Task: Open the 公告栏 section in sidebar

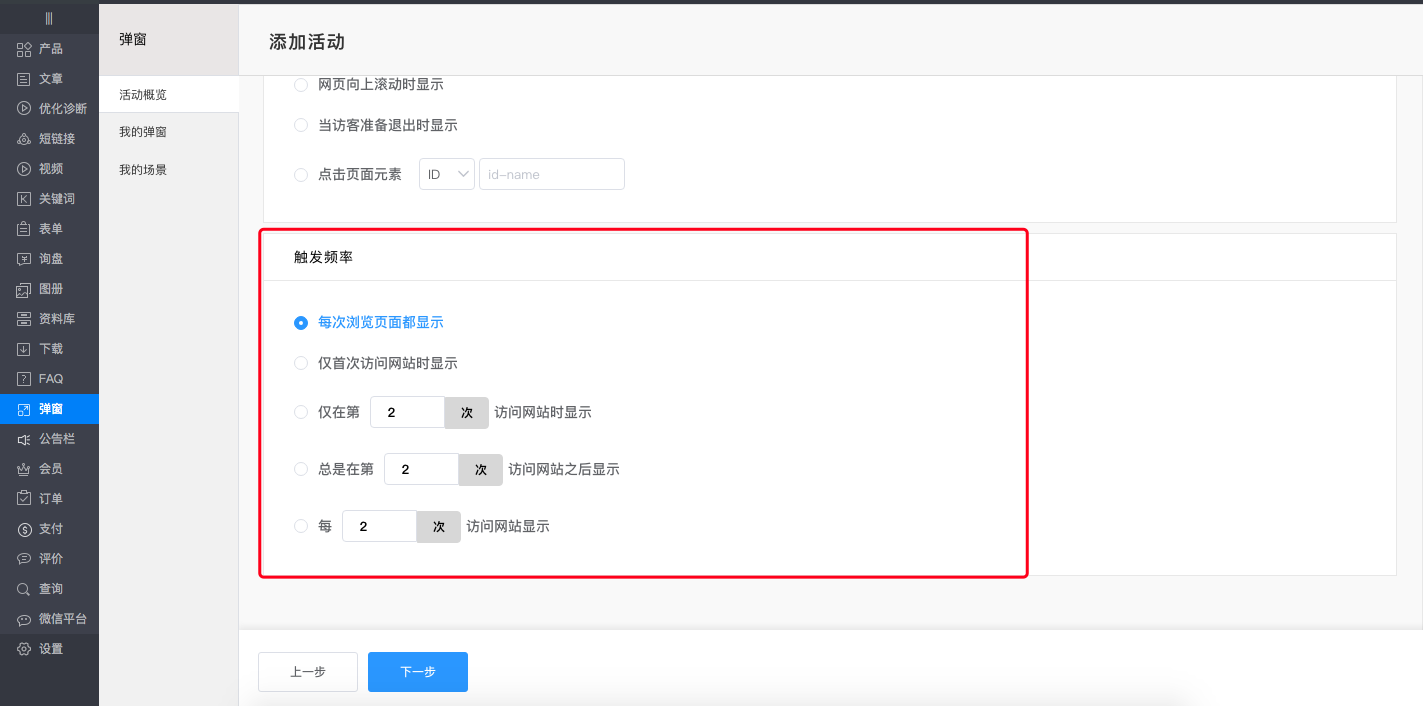Action: click(49, 438)
